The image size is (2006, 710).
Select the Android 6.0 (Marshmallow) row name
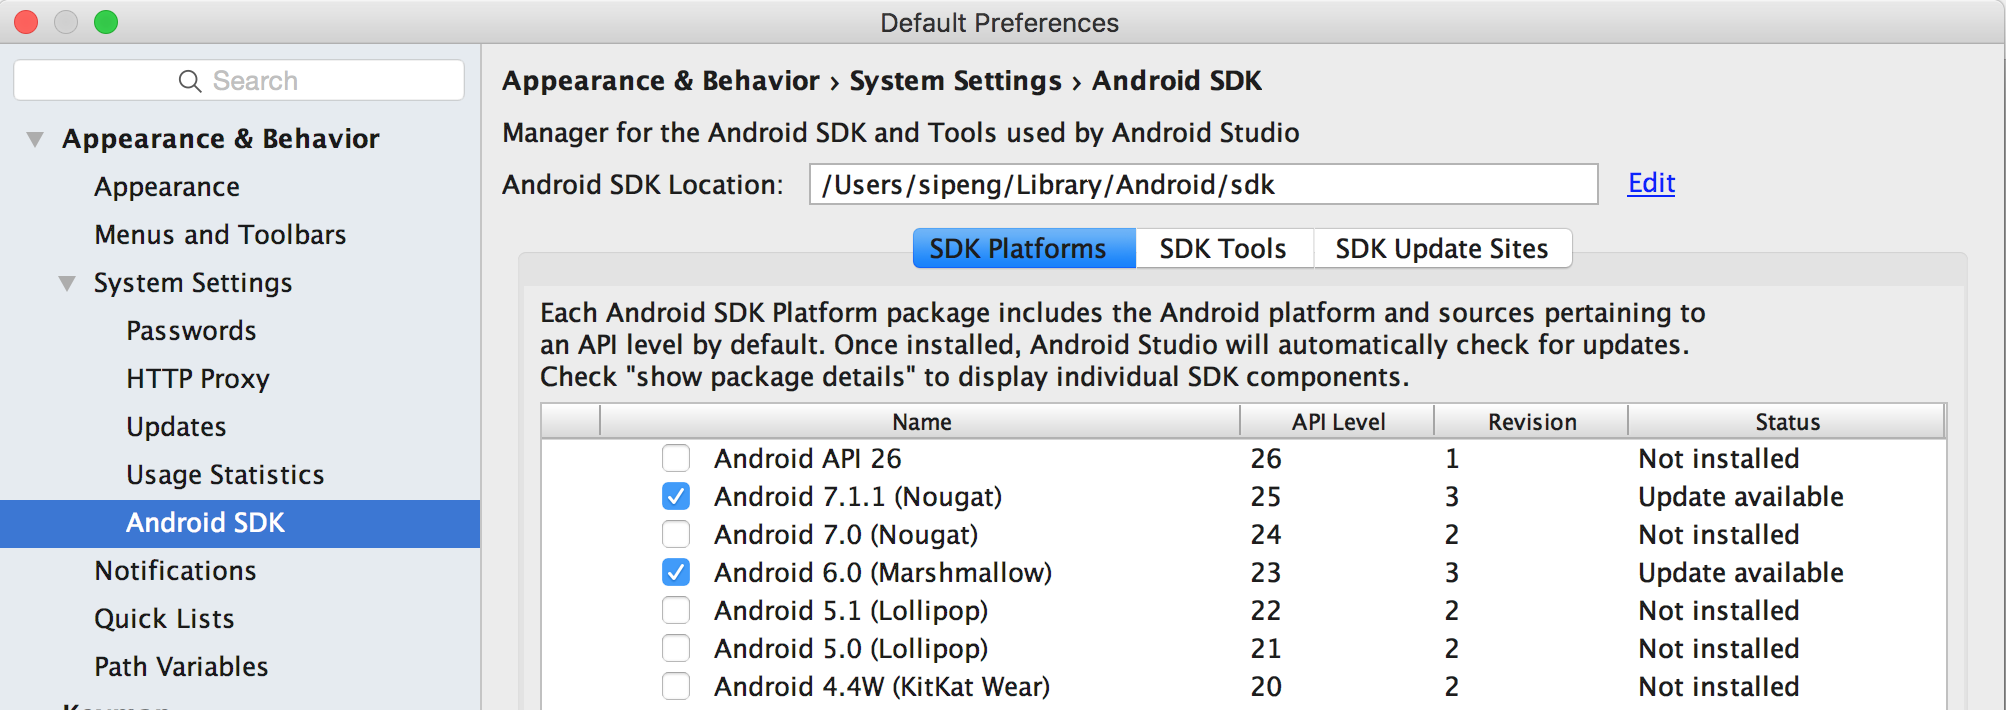[x=883, y=573]
